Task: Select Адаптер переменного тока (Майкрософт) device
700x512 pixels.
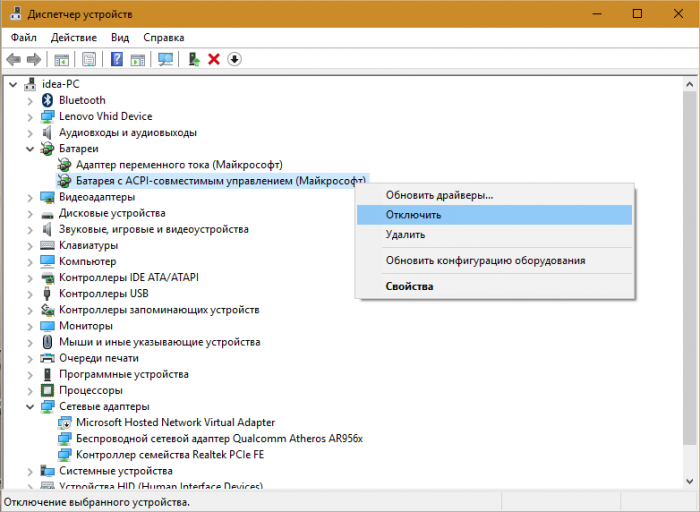Action: pyautogui.click(x=179, y=164)
